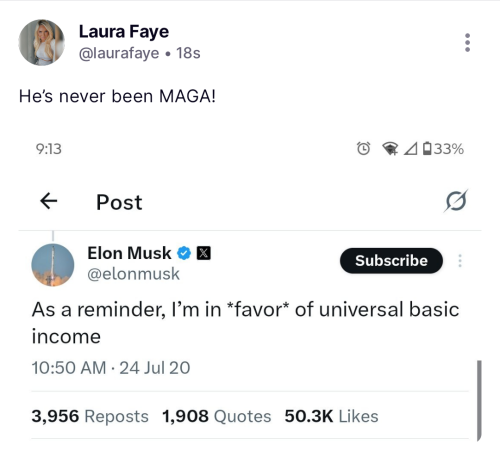
Task: Click the blue verified badge next to Elon Musk
Action: coord(184,253)
